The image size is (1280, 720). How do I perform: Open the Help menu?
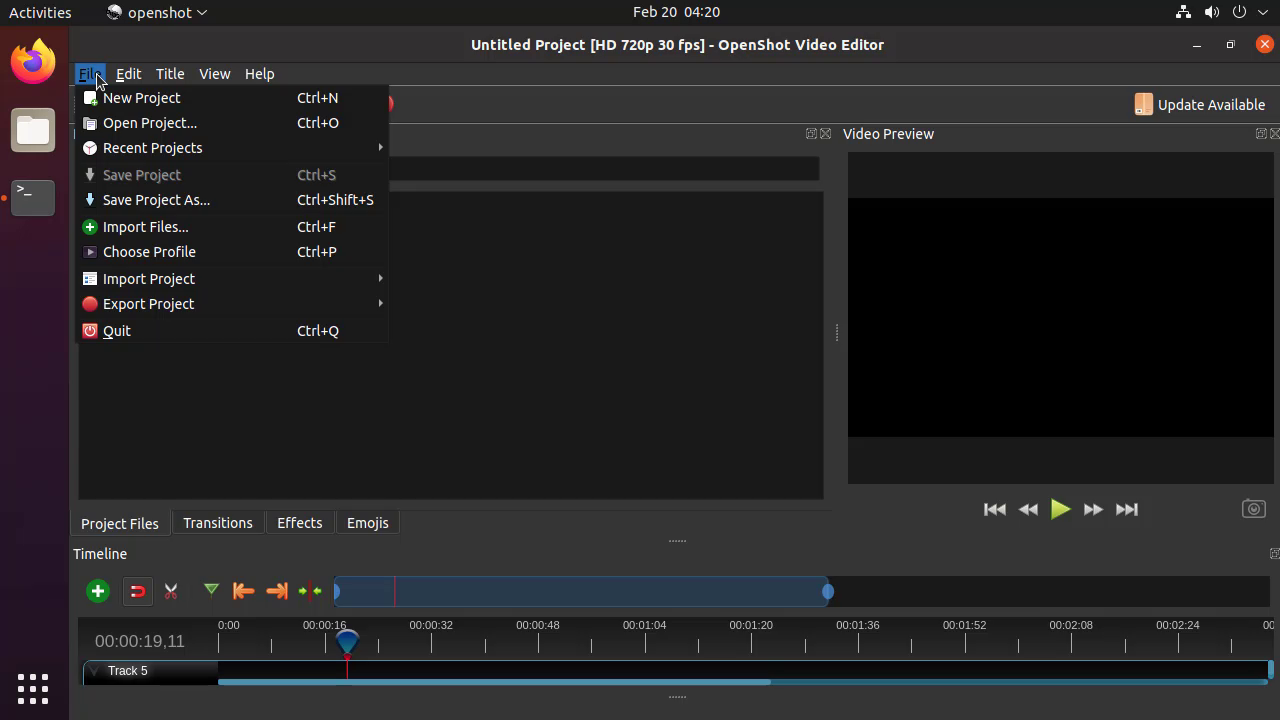[x=259, y=74]
